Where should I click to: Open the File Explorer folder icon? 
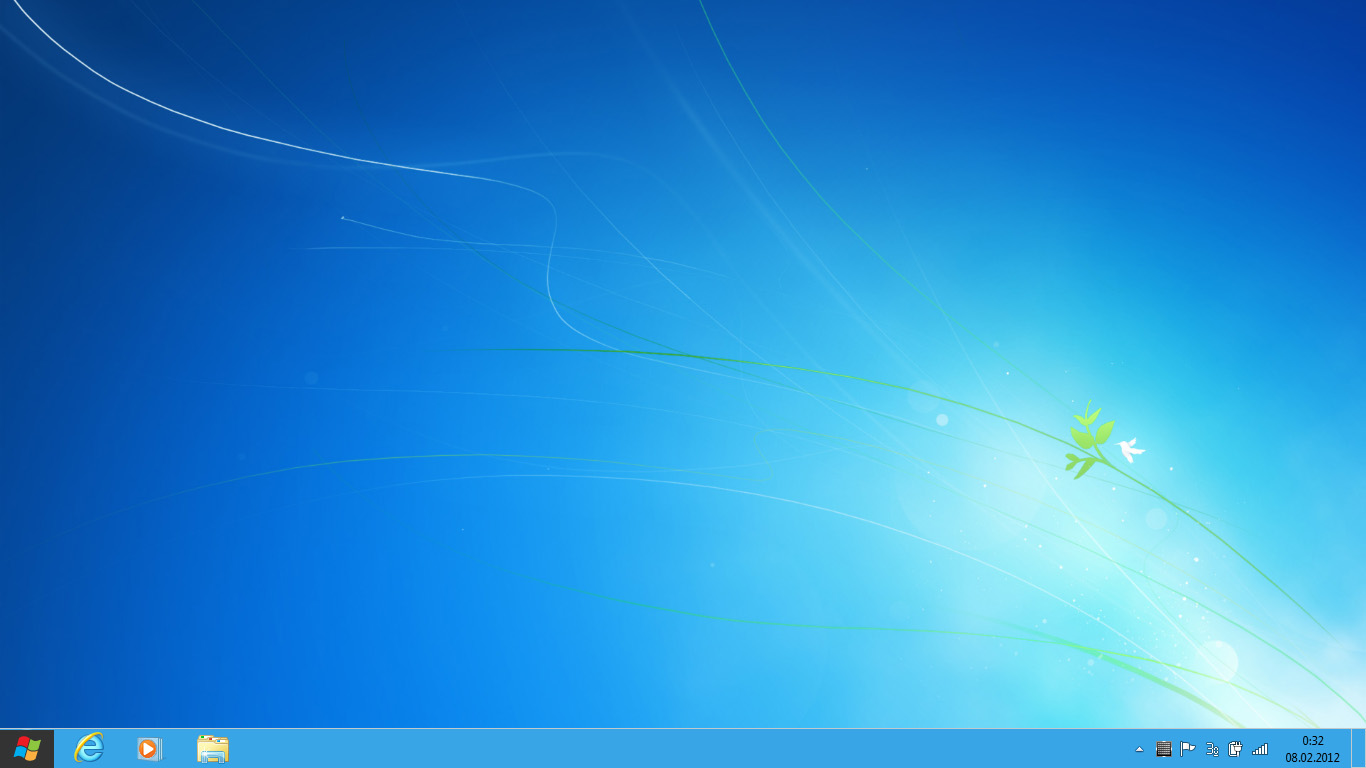212,748
